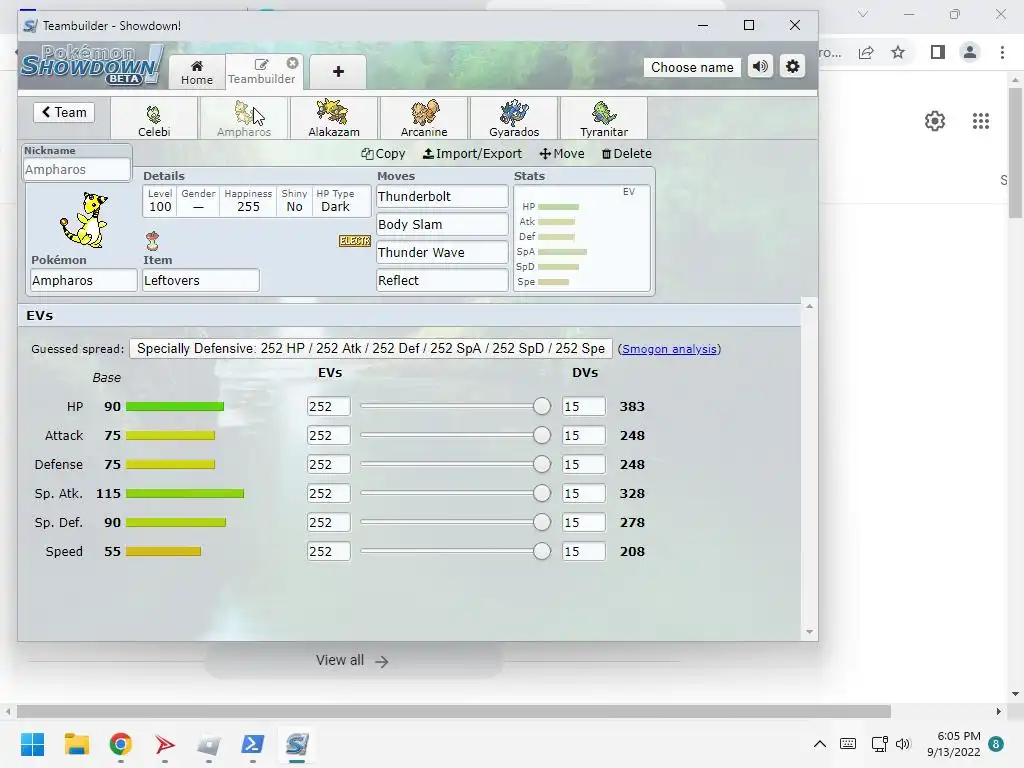
Task: Open the Chrome three-dot menu
Action: 1002,52
